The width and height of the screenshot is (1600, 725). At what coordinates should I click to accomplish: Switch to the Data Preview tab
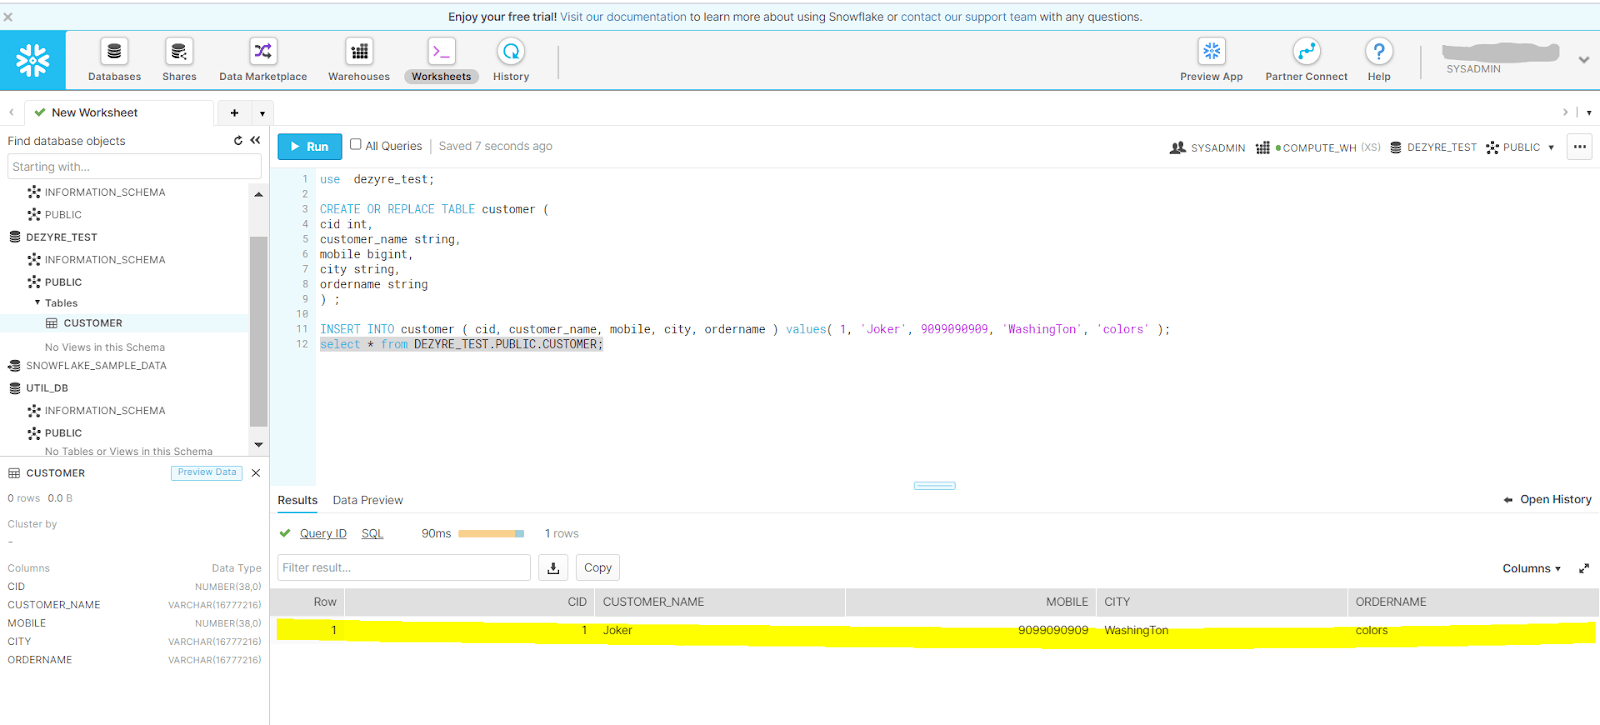[x=368, y=500]
